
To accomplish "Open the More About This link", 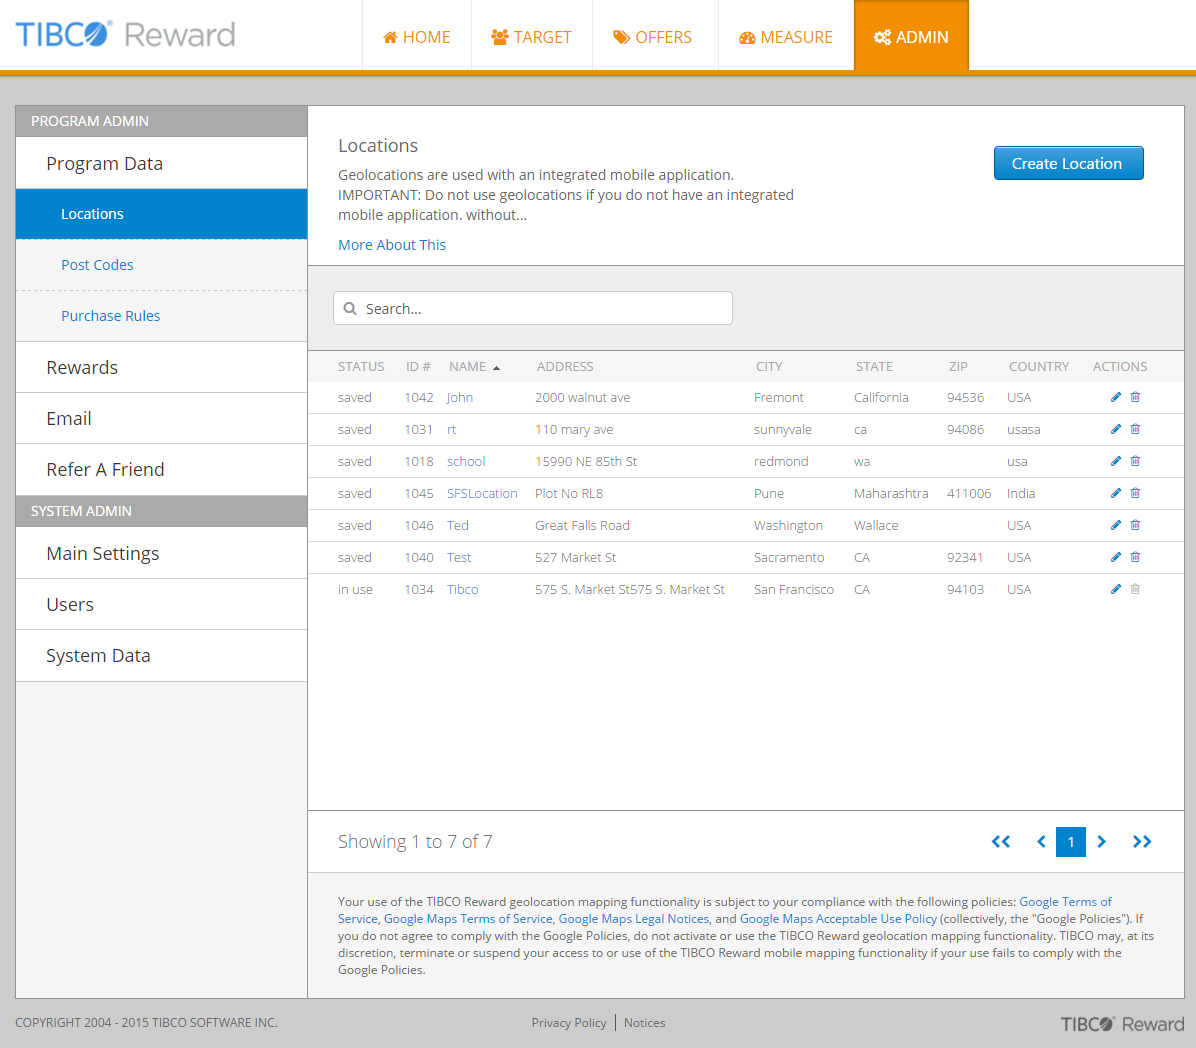I will click(392, 245).
